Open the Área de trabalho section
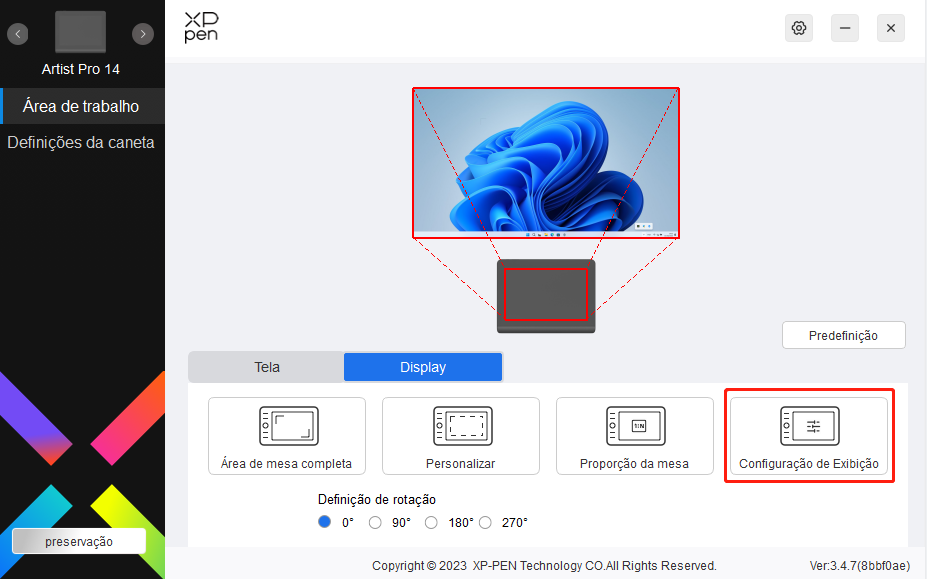 pyautogui.click(x=82, y=106)
